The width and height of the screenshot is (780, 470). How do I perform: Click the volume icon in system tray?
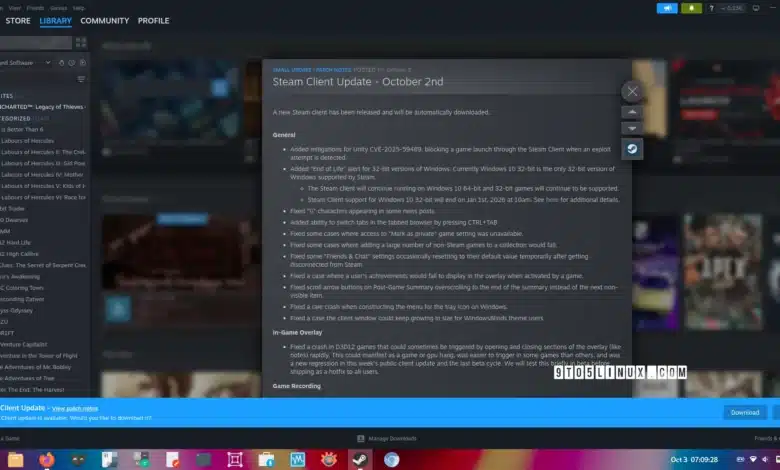click(x=765, y=460)
